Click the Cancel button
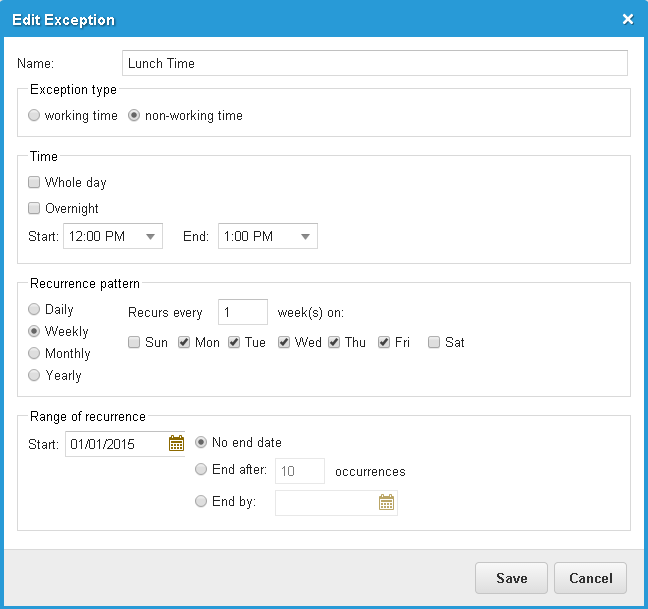648x609 pixels. [590, 578]
